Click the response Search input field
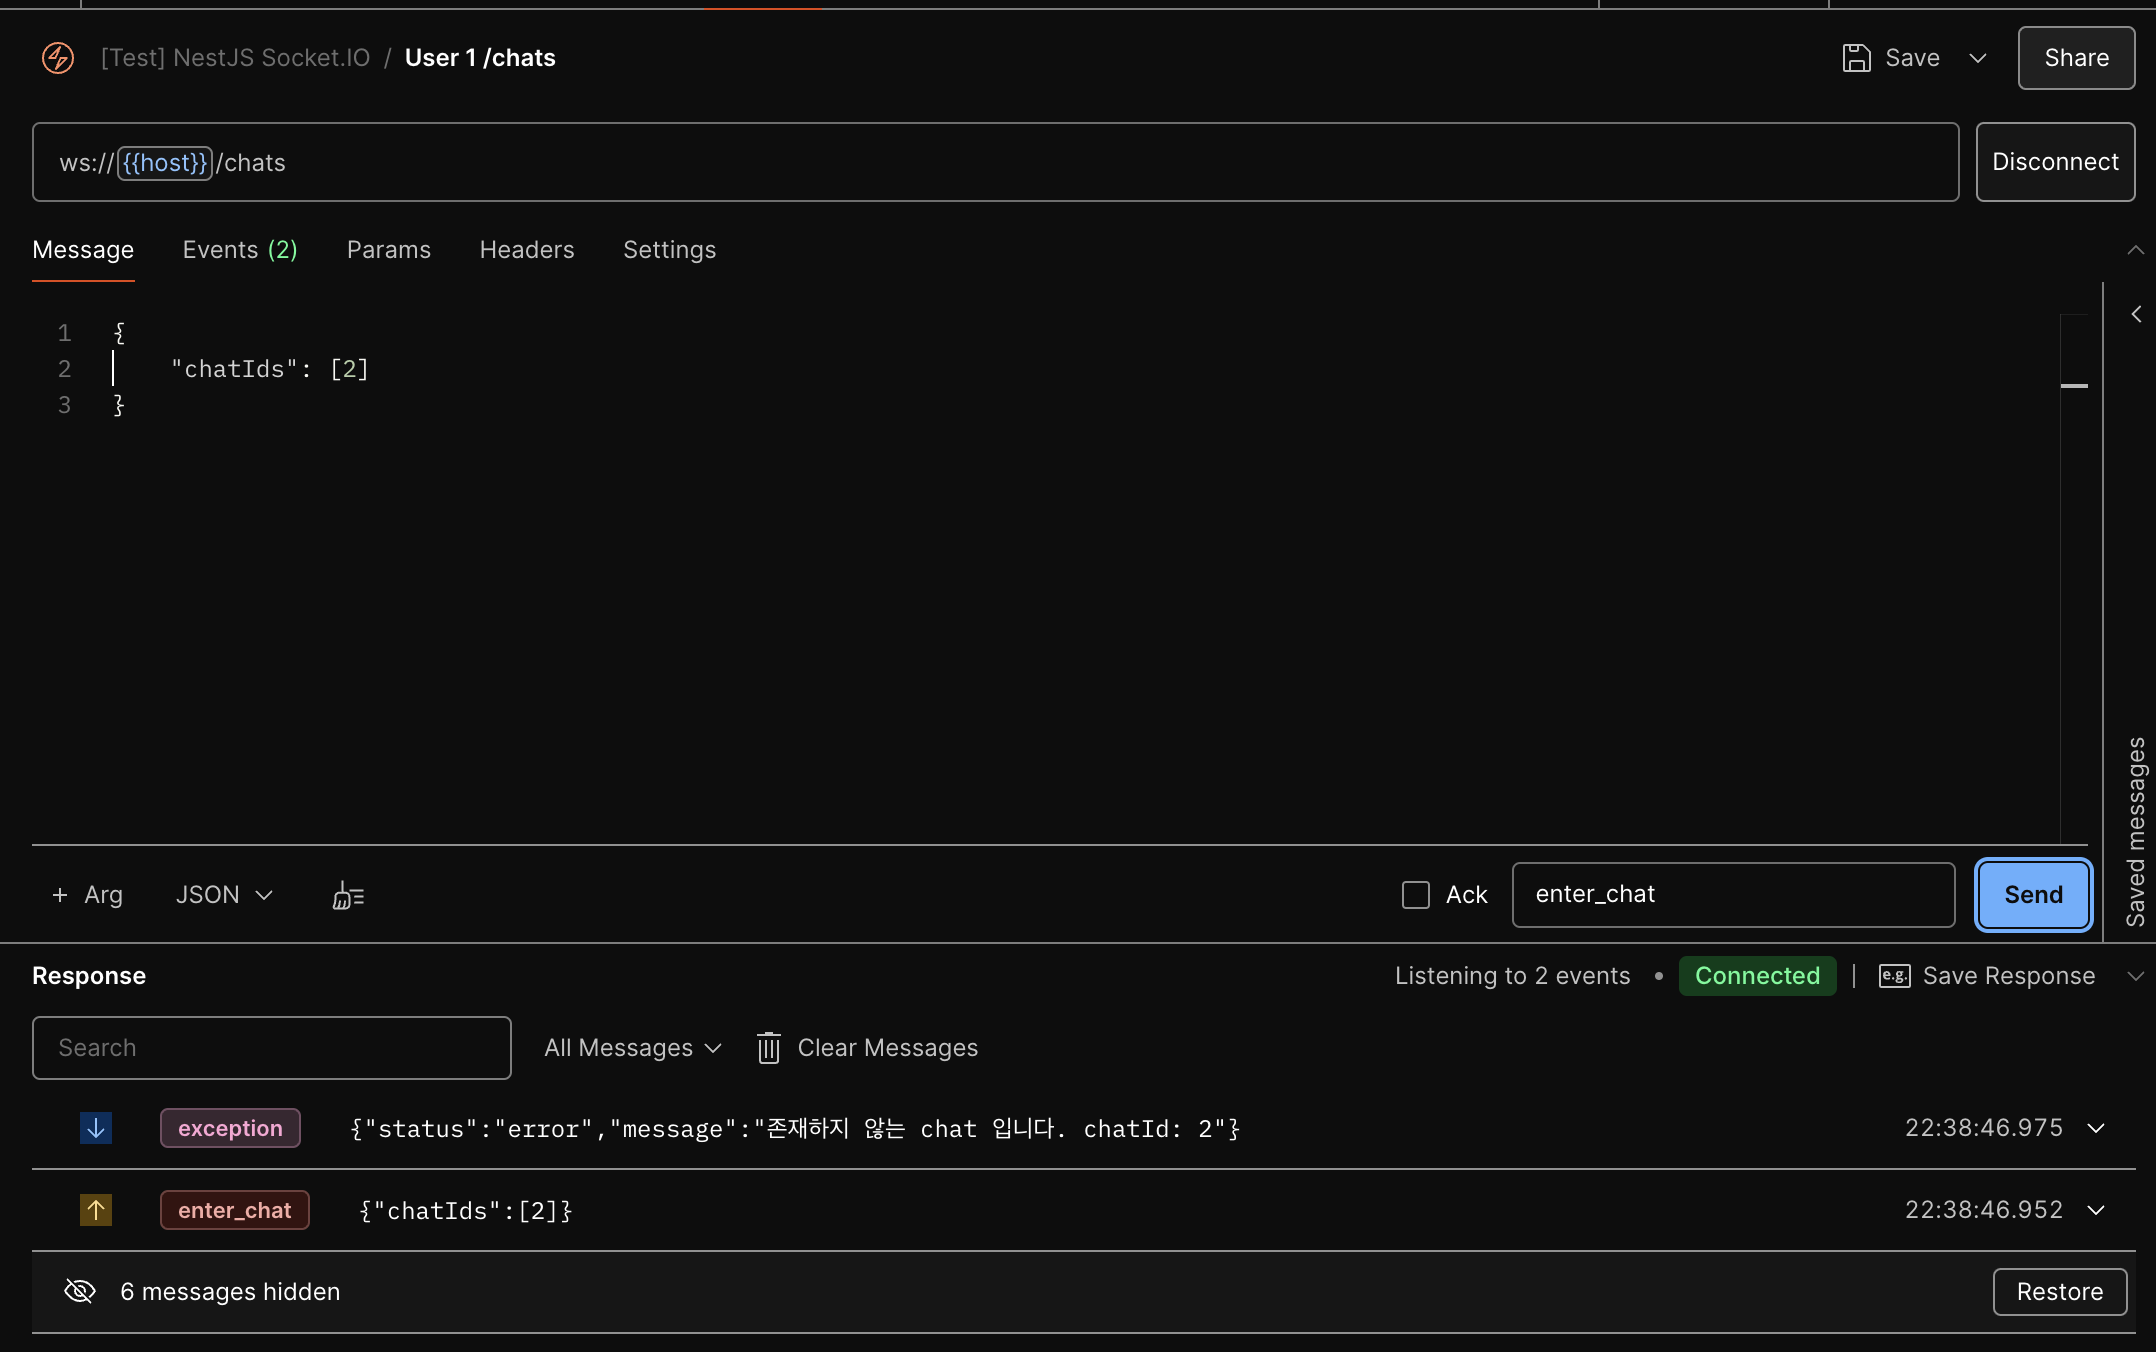 [272, 1048]
